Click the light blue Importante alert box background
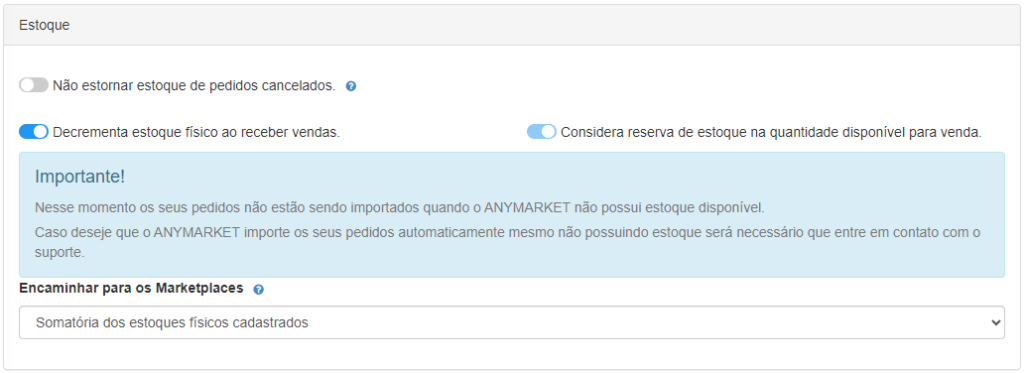The height and width of the screenshot is (373, 1024). 512,215
